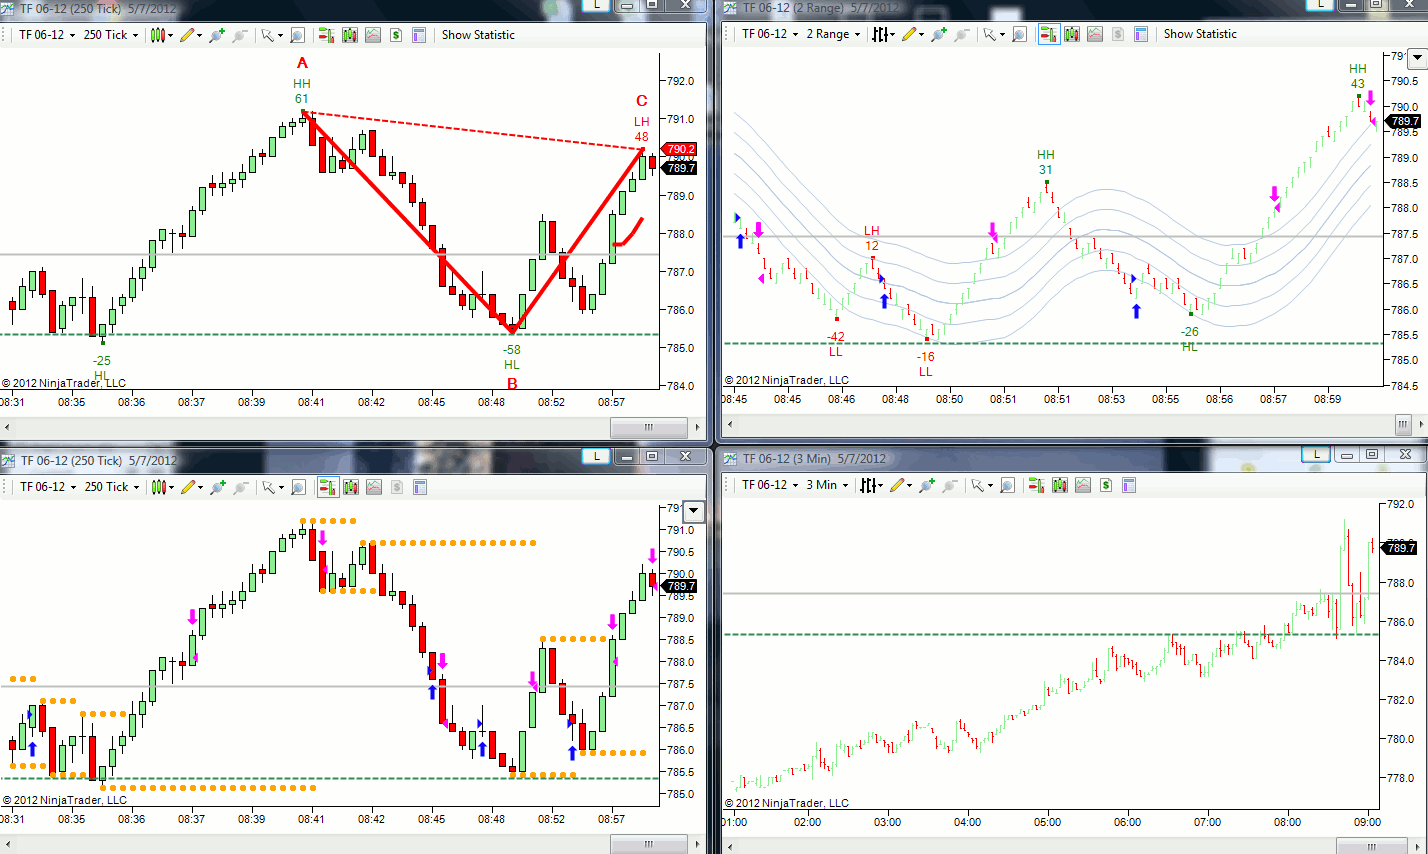Click Zoom In on the 3 Min chart

[x=926, y=485]
